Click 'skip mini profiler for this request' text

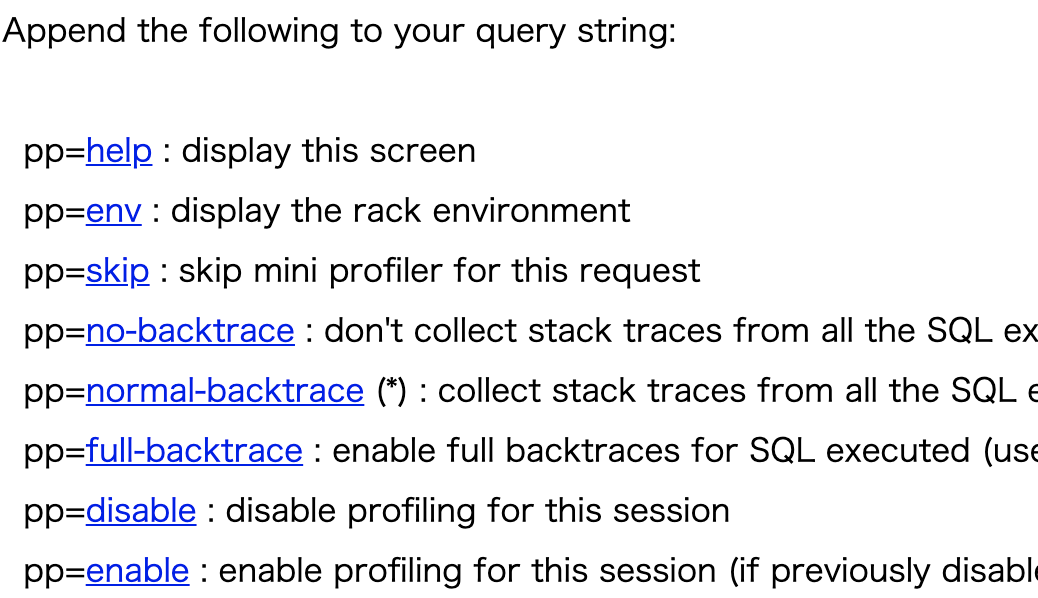(x=439, y=271)
